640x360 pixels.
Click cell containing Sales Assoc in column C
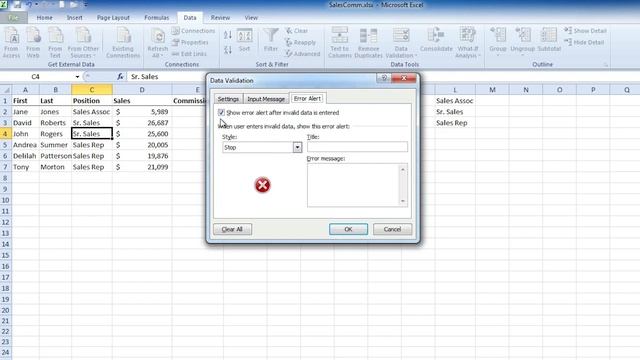(92, 111)
